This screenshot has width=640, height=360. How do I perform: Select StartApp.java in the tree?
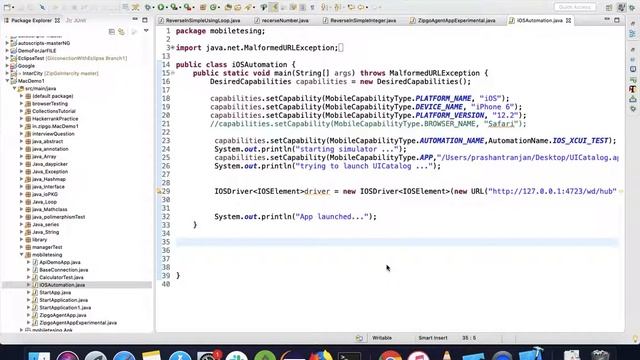pyautogui.click(x=55, y=293)
